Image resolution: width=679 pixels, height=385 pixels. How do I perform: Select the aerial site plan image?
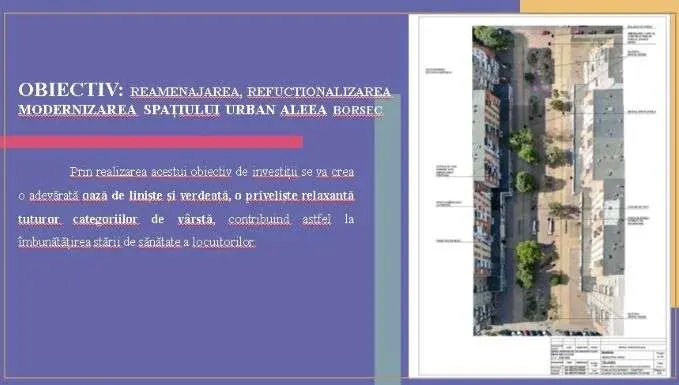[x=548, y=181]
